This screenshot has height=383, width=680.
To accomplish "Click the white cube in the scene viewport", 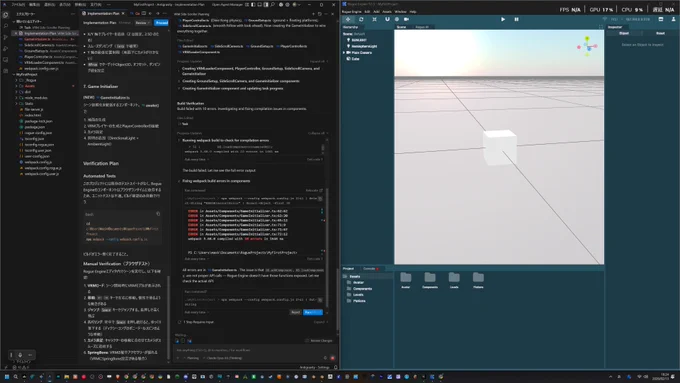I will (500, 147).
